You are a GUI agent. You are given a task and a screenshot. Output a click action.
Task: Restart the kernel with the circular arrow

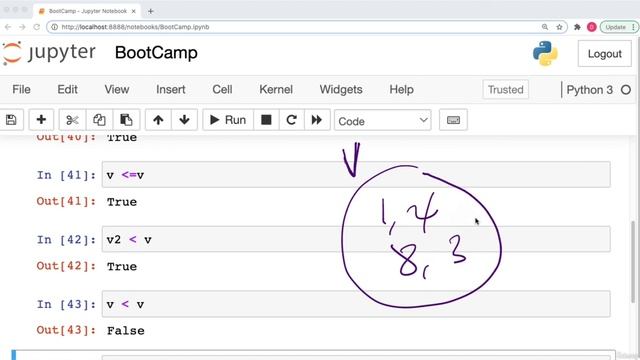[x=291, y=120]
